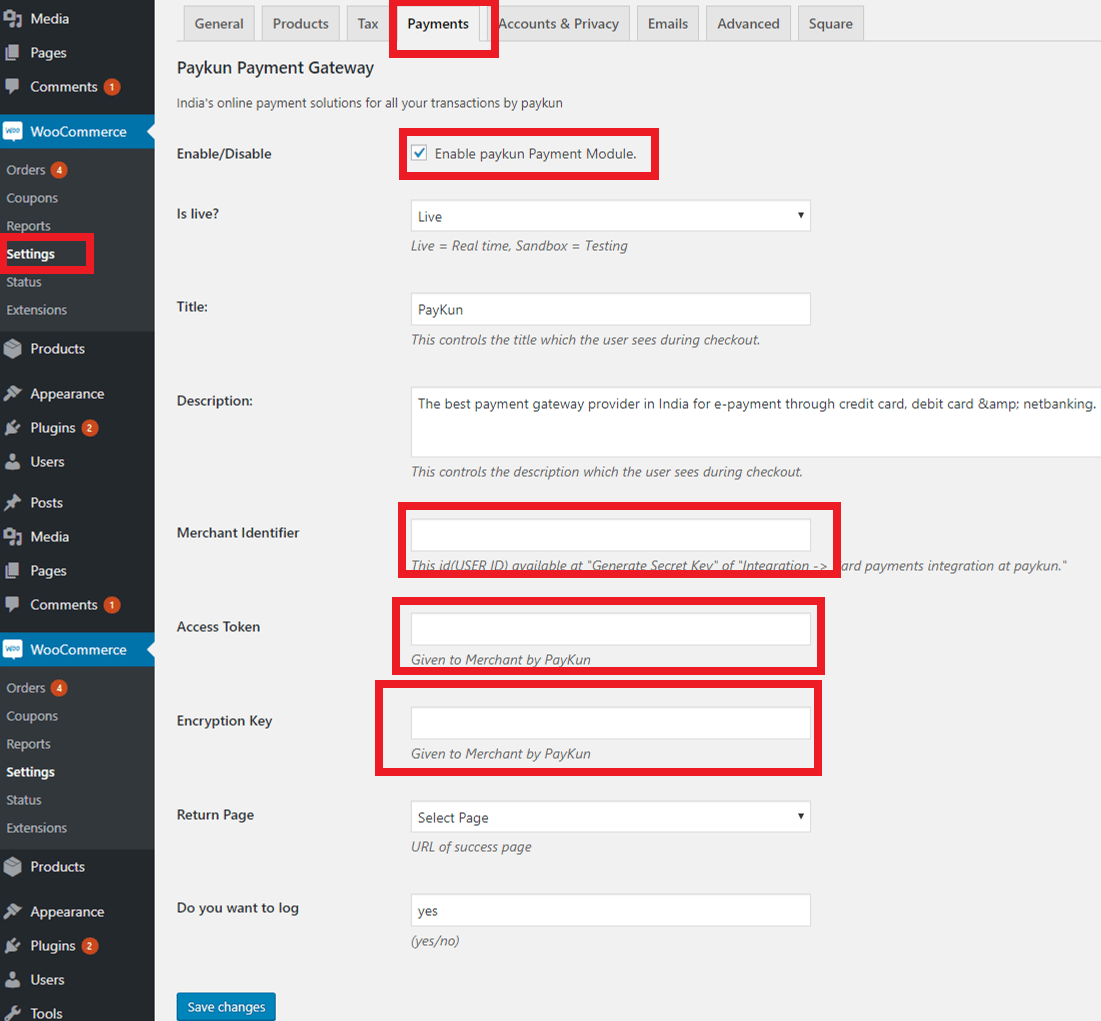Click the Media icon at the sidebar top
This screenshot has width=1101, height=1021.
pyautogui.click(x=13, y=19)
